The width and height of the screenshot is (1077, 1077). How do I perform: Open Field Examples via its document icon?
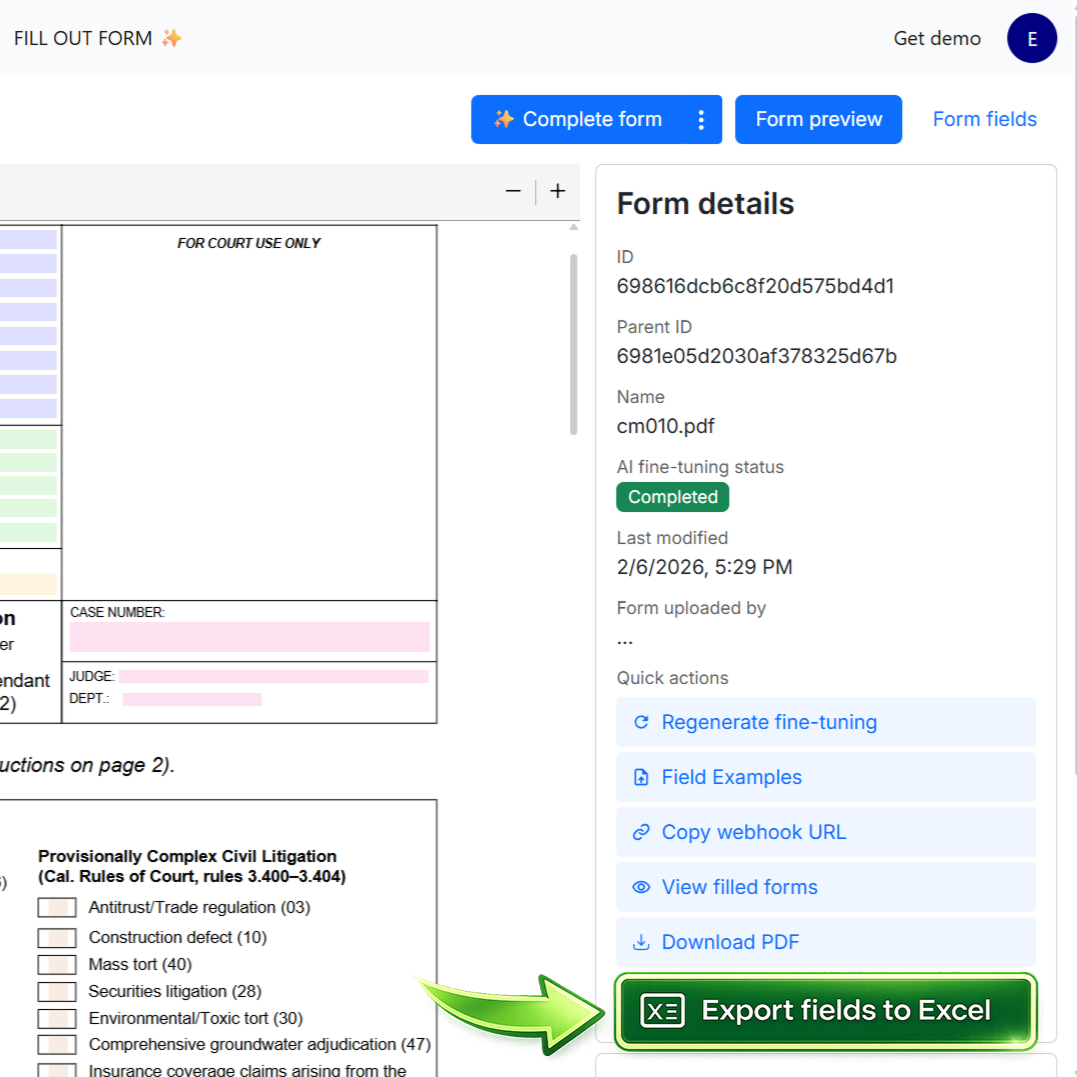tap(641, 777)
